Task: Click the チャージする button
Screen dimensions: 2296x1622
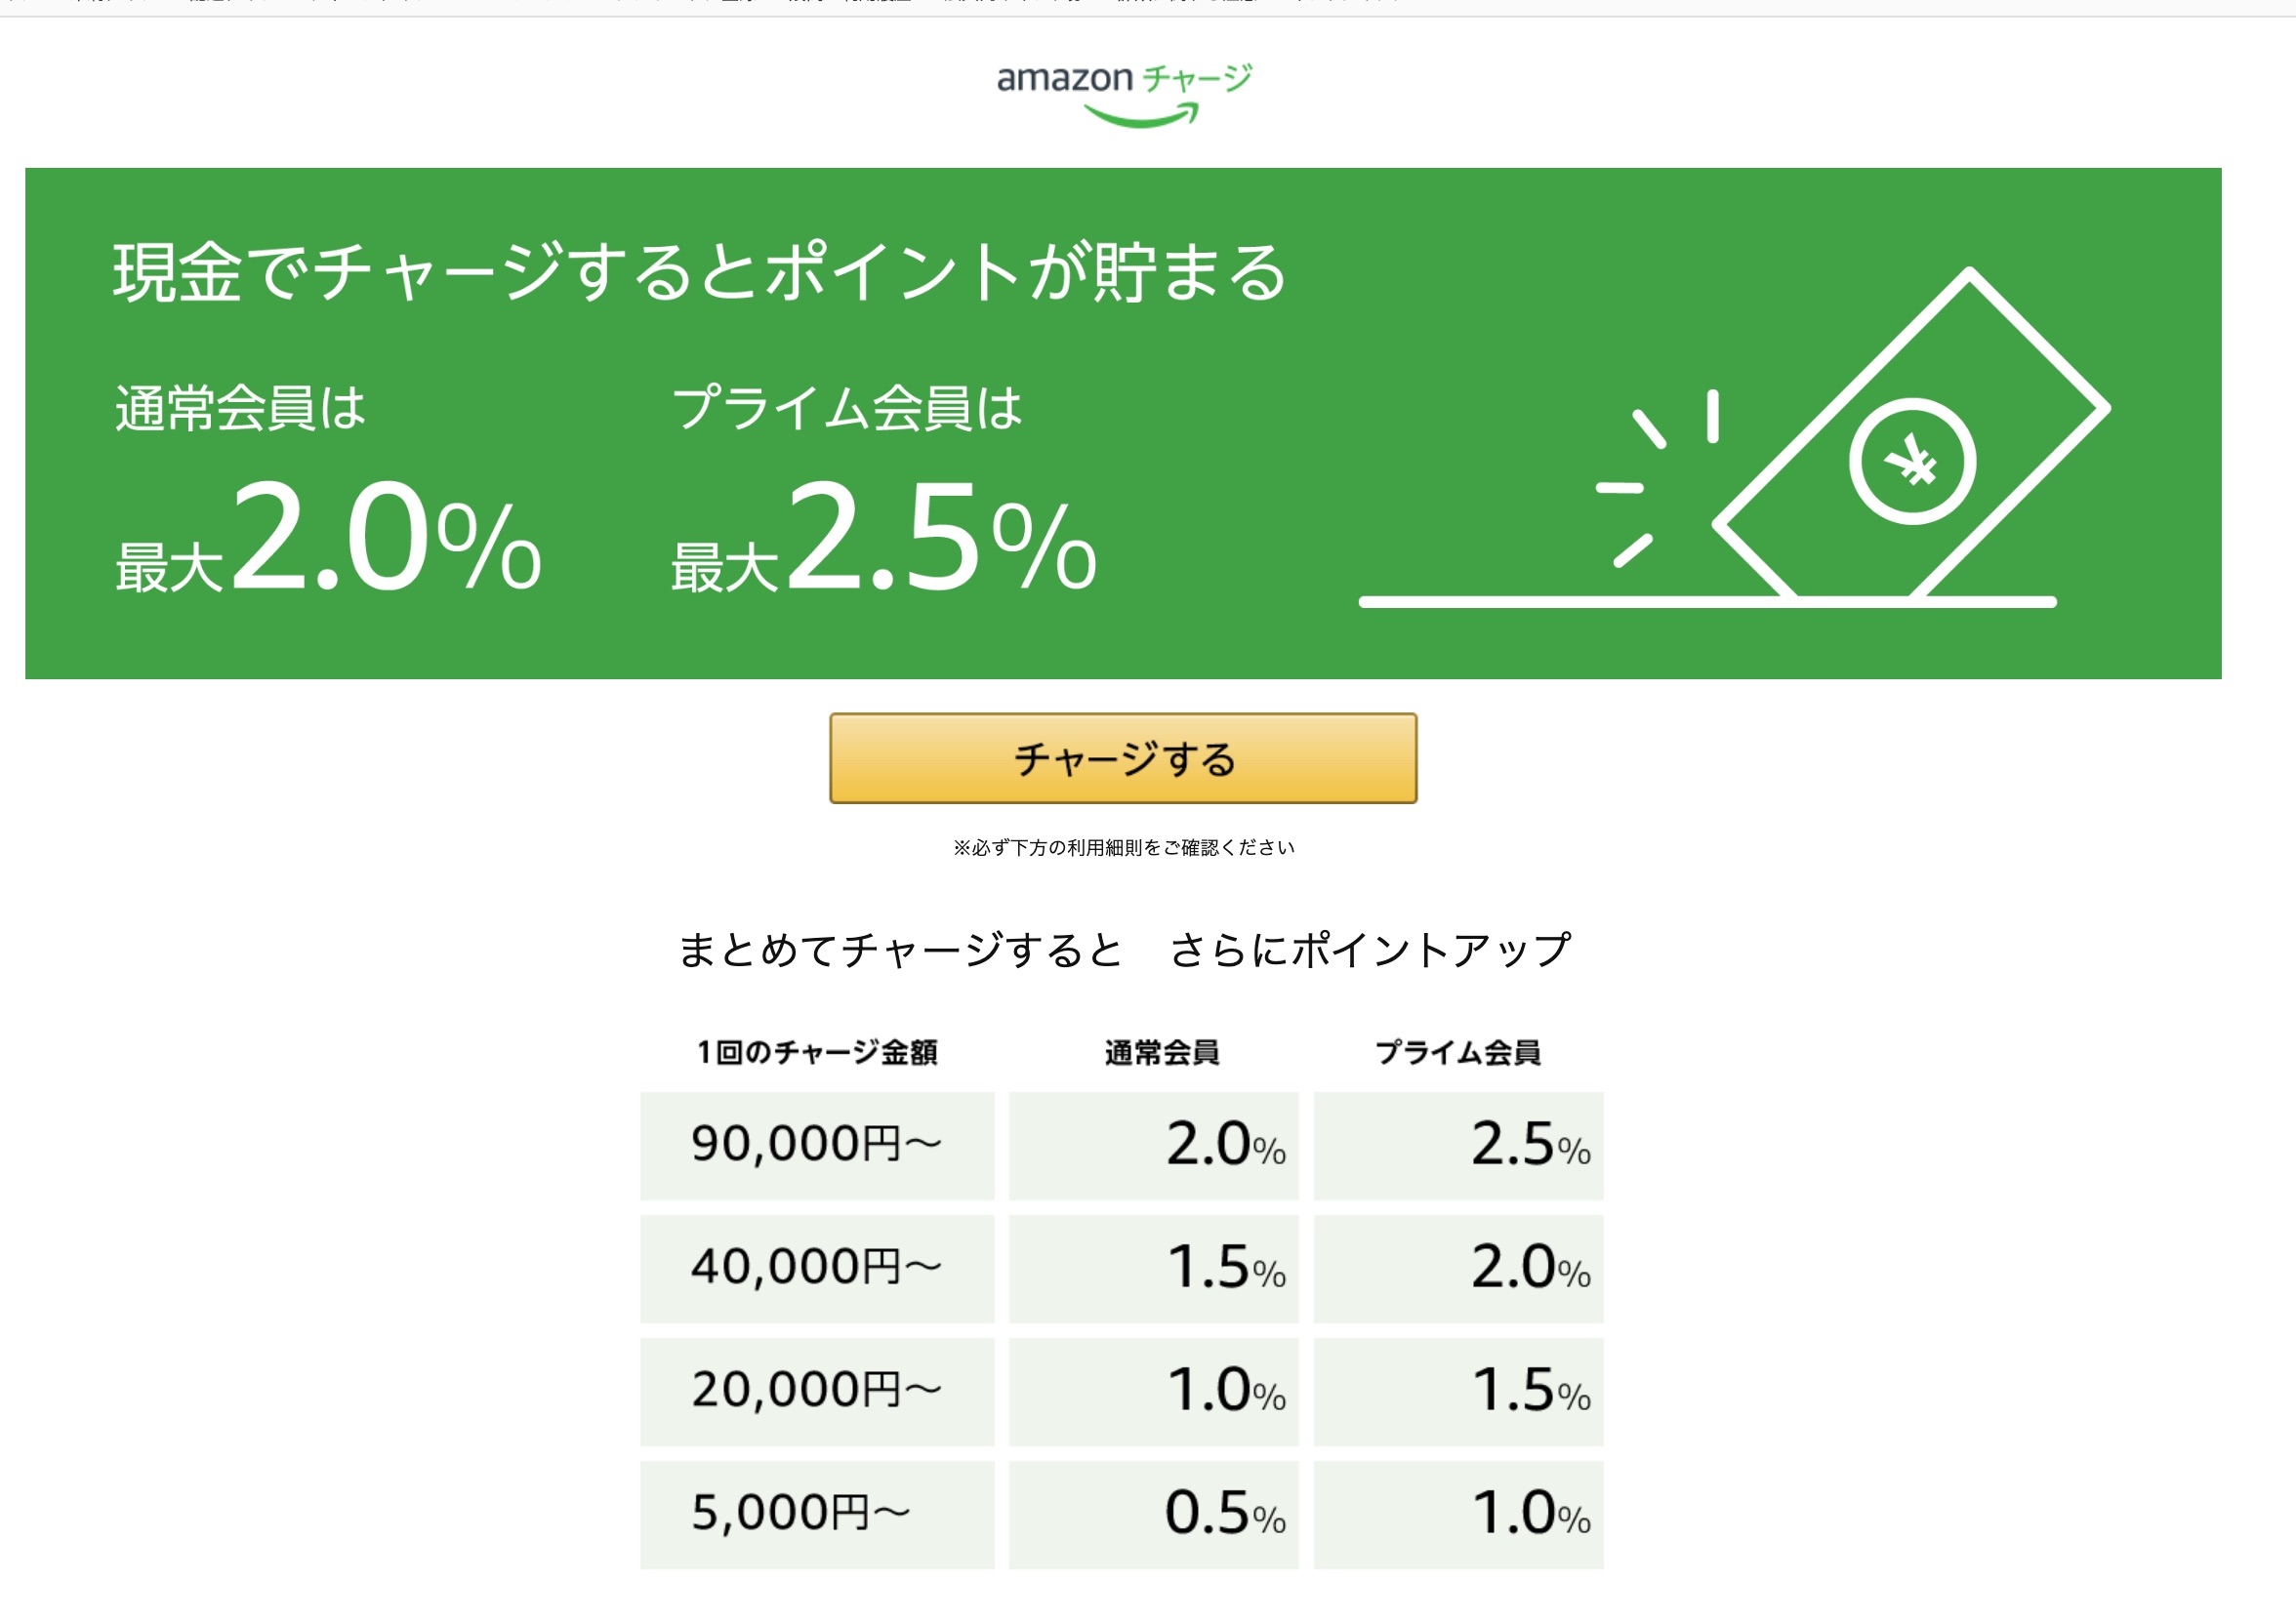Action: (x=1123, y=758)
